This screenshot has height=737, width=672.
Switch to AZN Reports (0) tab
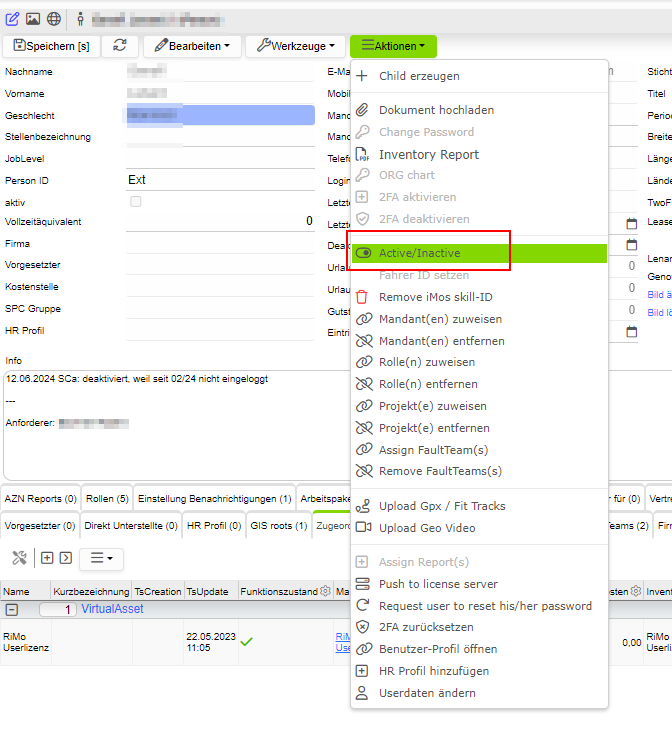click(x=40, y=499)
